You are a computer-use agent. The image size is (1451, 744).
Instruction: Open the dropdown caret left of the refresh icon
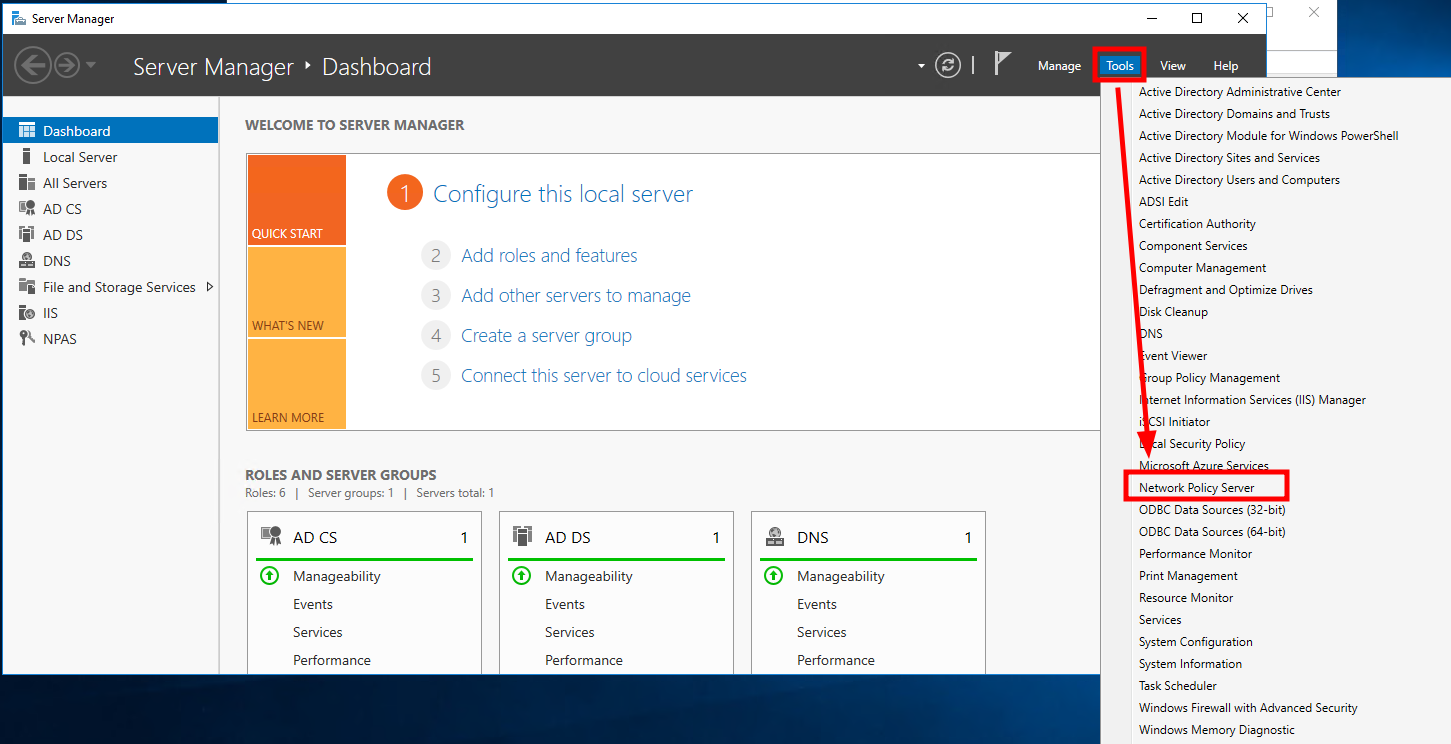[x=919, y=66]
